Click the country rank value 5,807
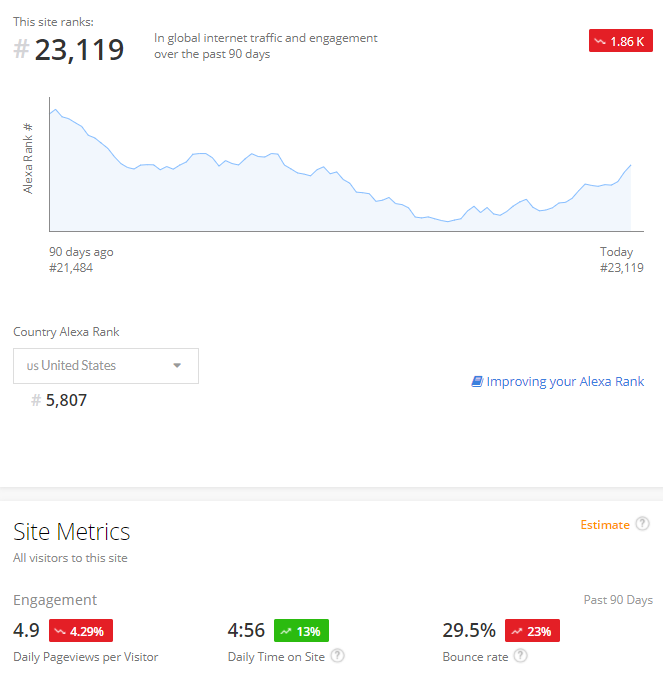The width and height of the screenshot is (663, 678). tap(66, 400)
